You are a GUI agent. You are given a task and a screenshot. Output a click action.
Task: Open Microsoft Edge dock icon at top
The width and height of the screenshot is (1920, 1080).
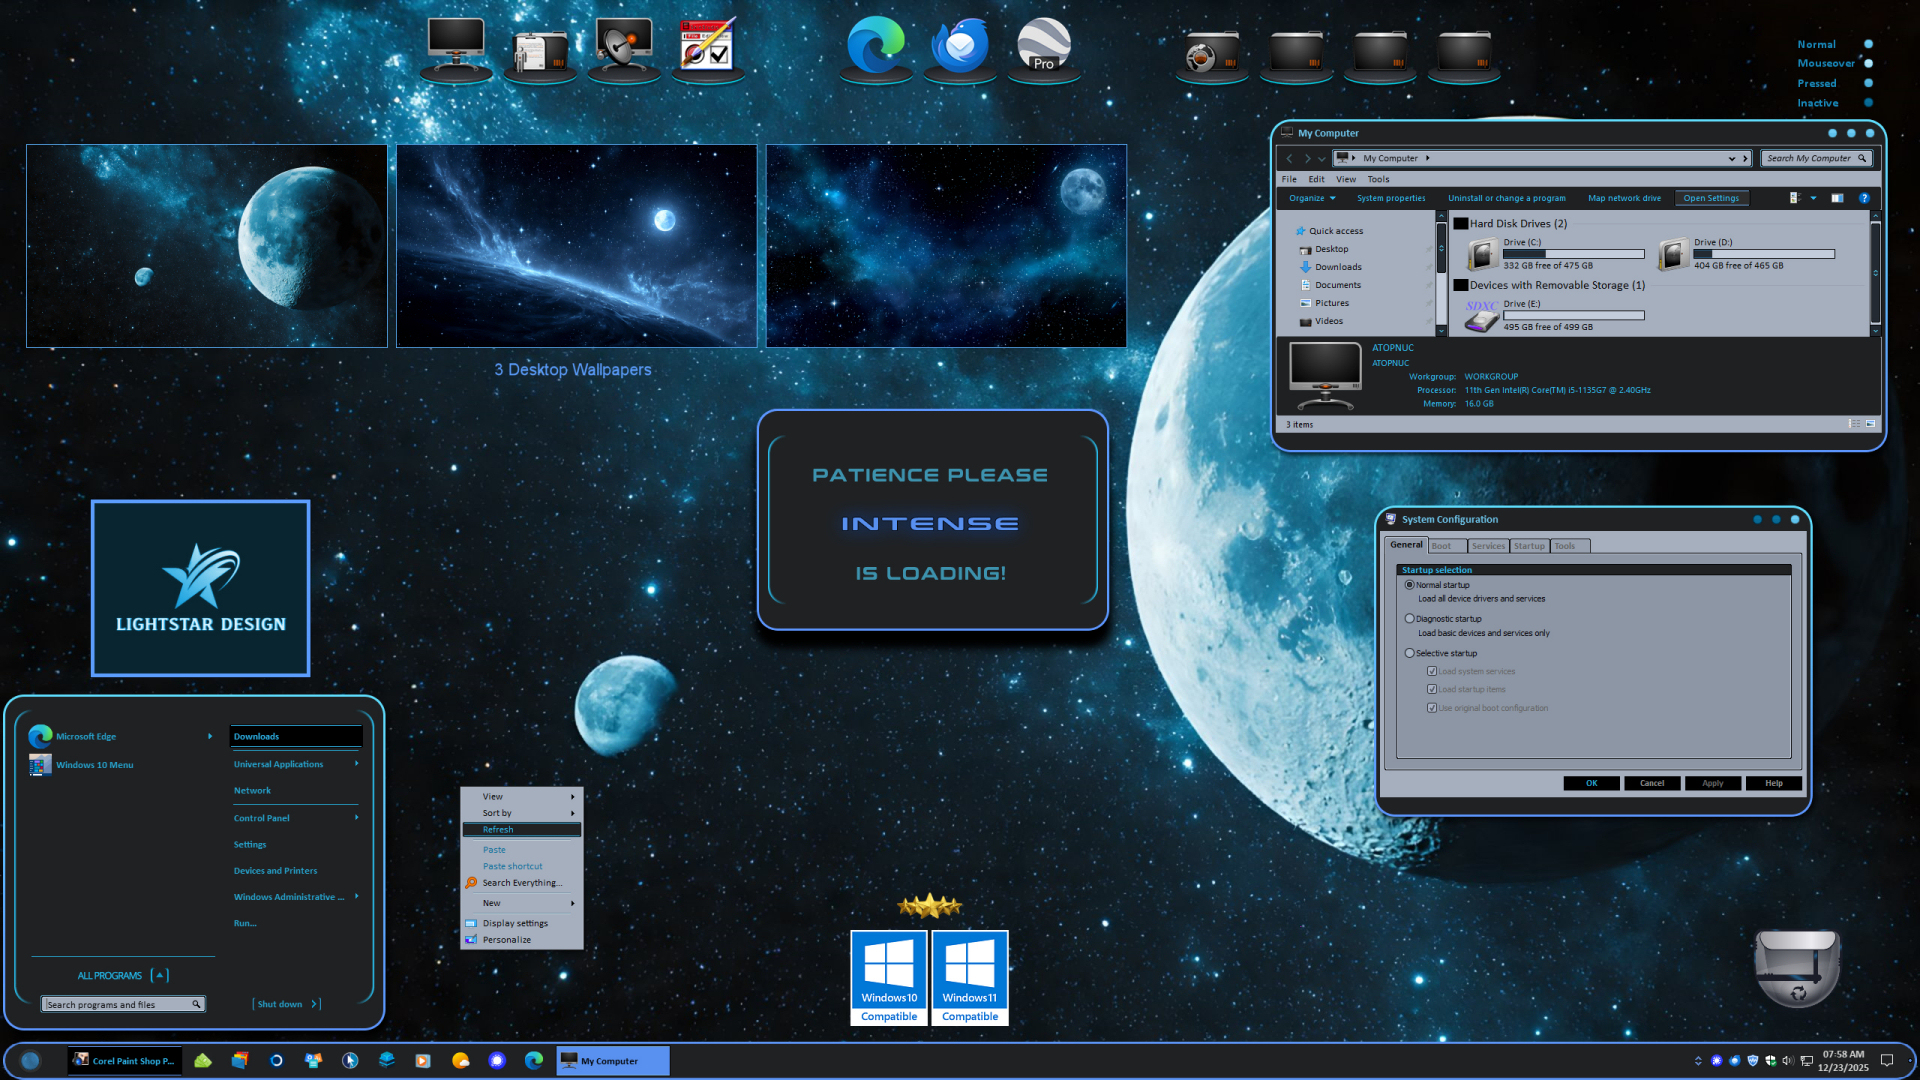(x=875, y=46)
